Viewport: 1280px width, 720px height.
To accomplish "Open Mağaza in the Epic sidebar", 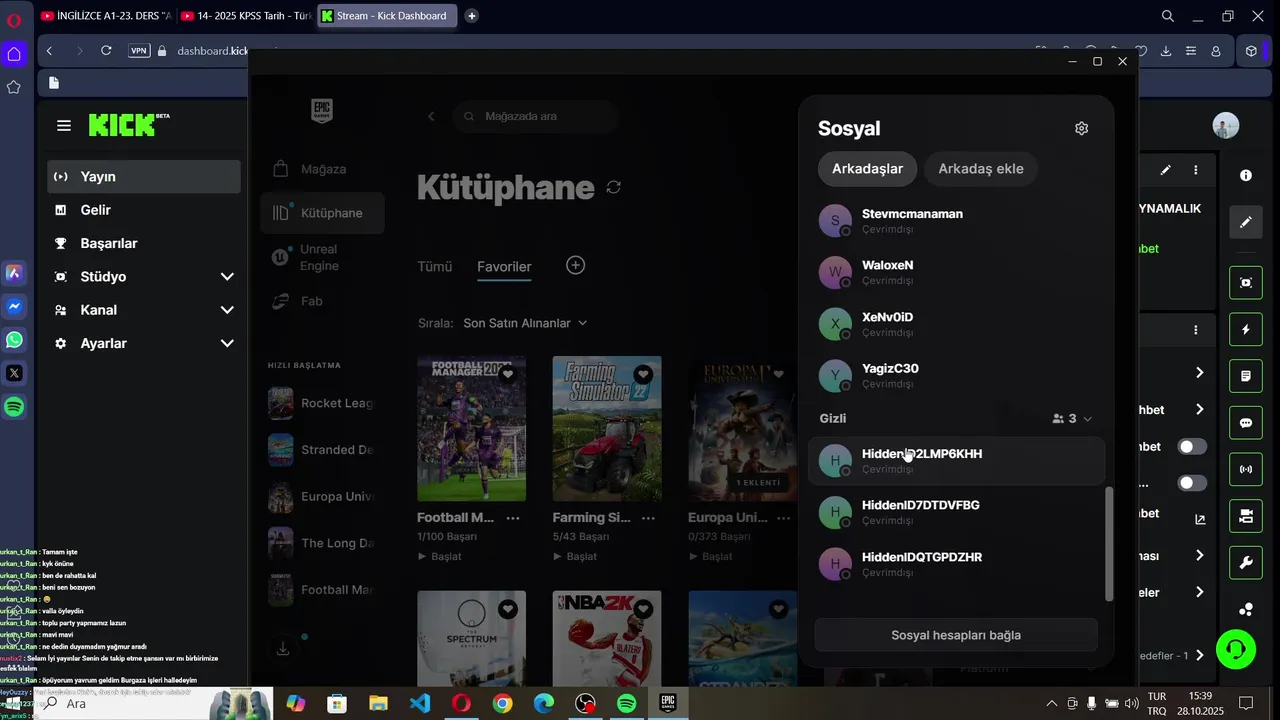I will [x=322, y=169].
